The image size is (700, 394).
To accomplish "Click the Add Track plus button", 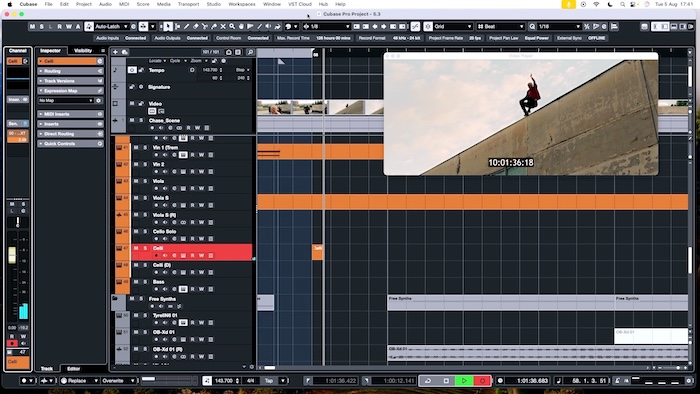I will 115,52.
